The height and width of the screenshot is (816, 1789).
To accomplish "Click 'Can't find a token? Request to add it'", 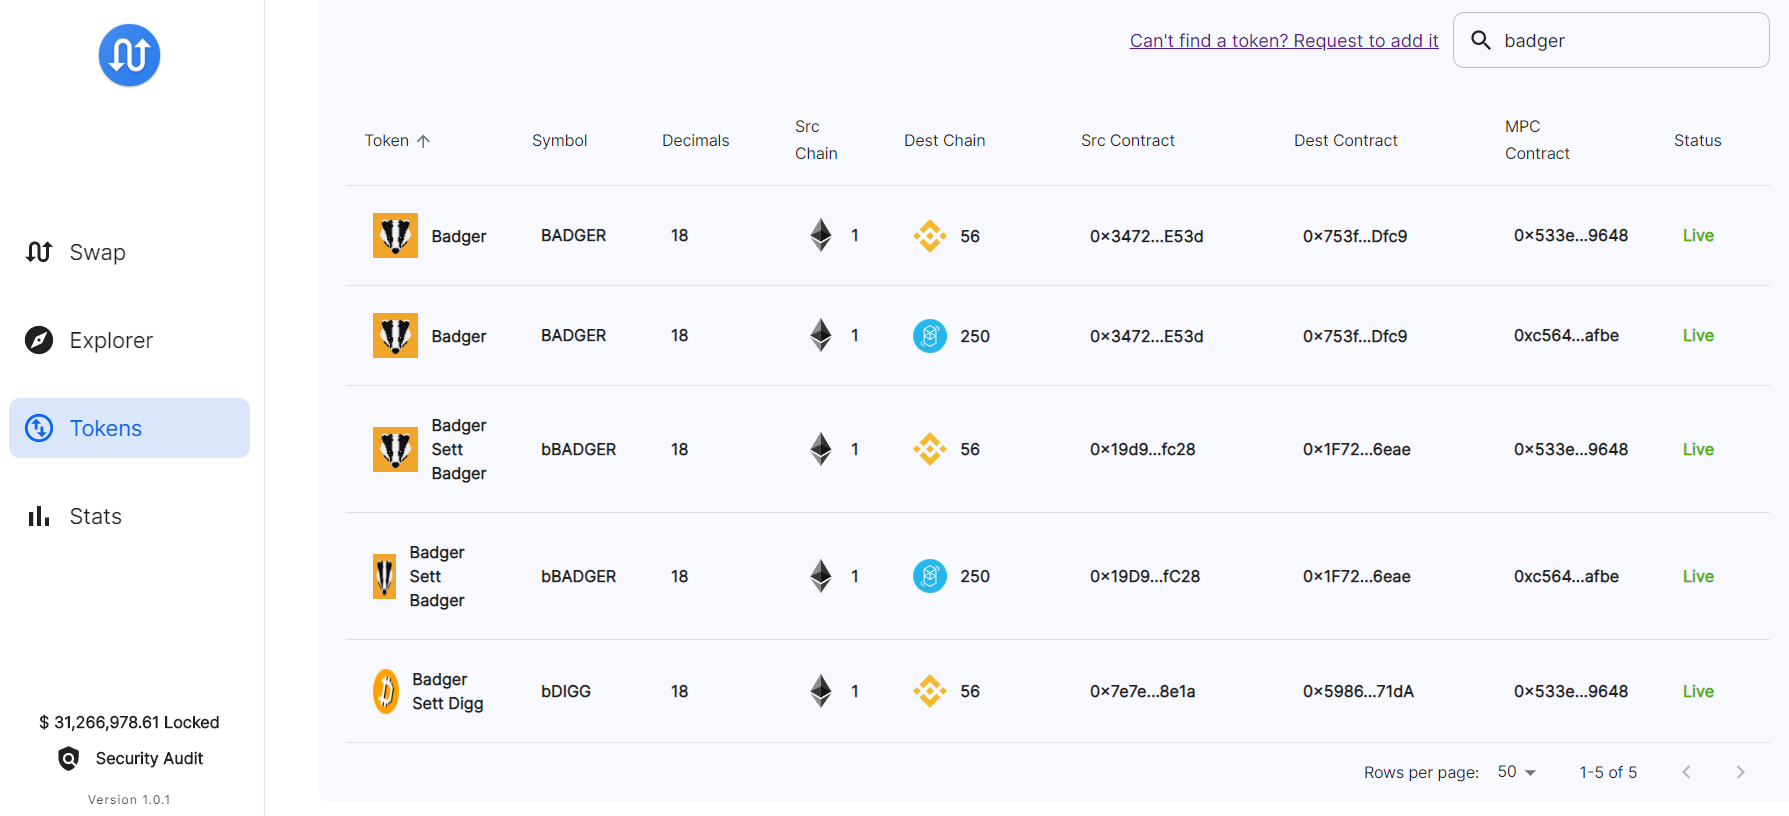I will [1284, 41].
